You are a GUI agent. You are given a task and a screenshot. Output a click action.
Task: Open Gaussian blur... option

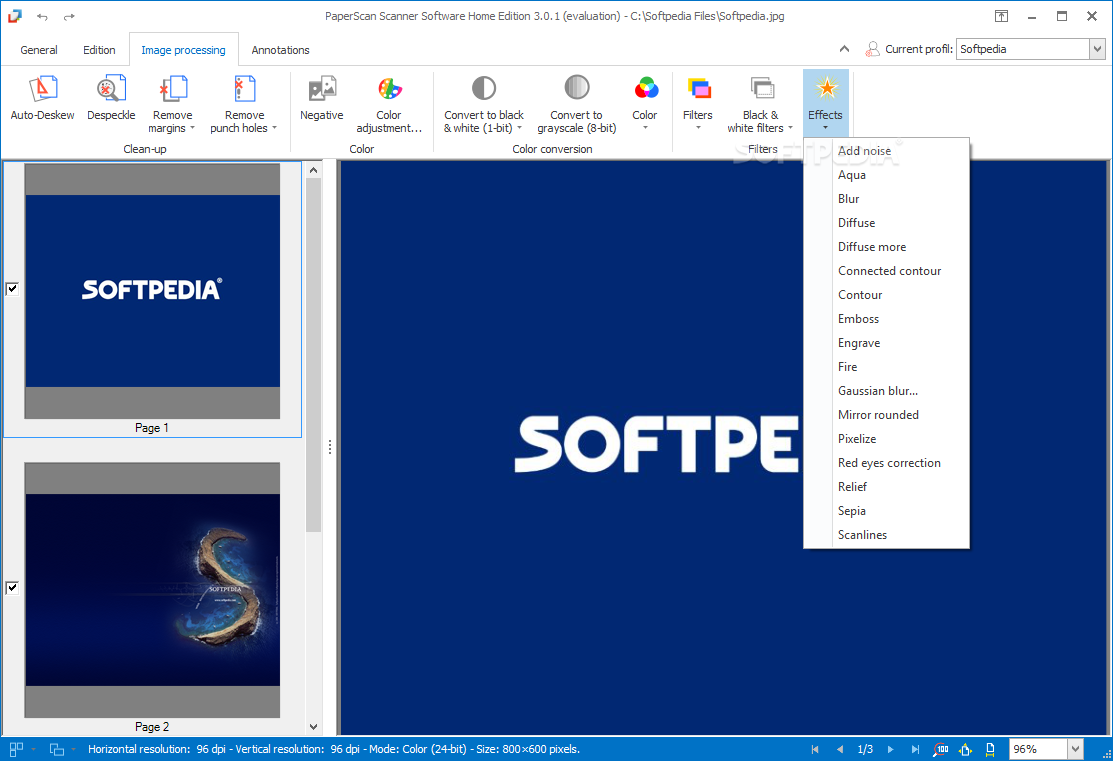[x=887, y=391]
